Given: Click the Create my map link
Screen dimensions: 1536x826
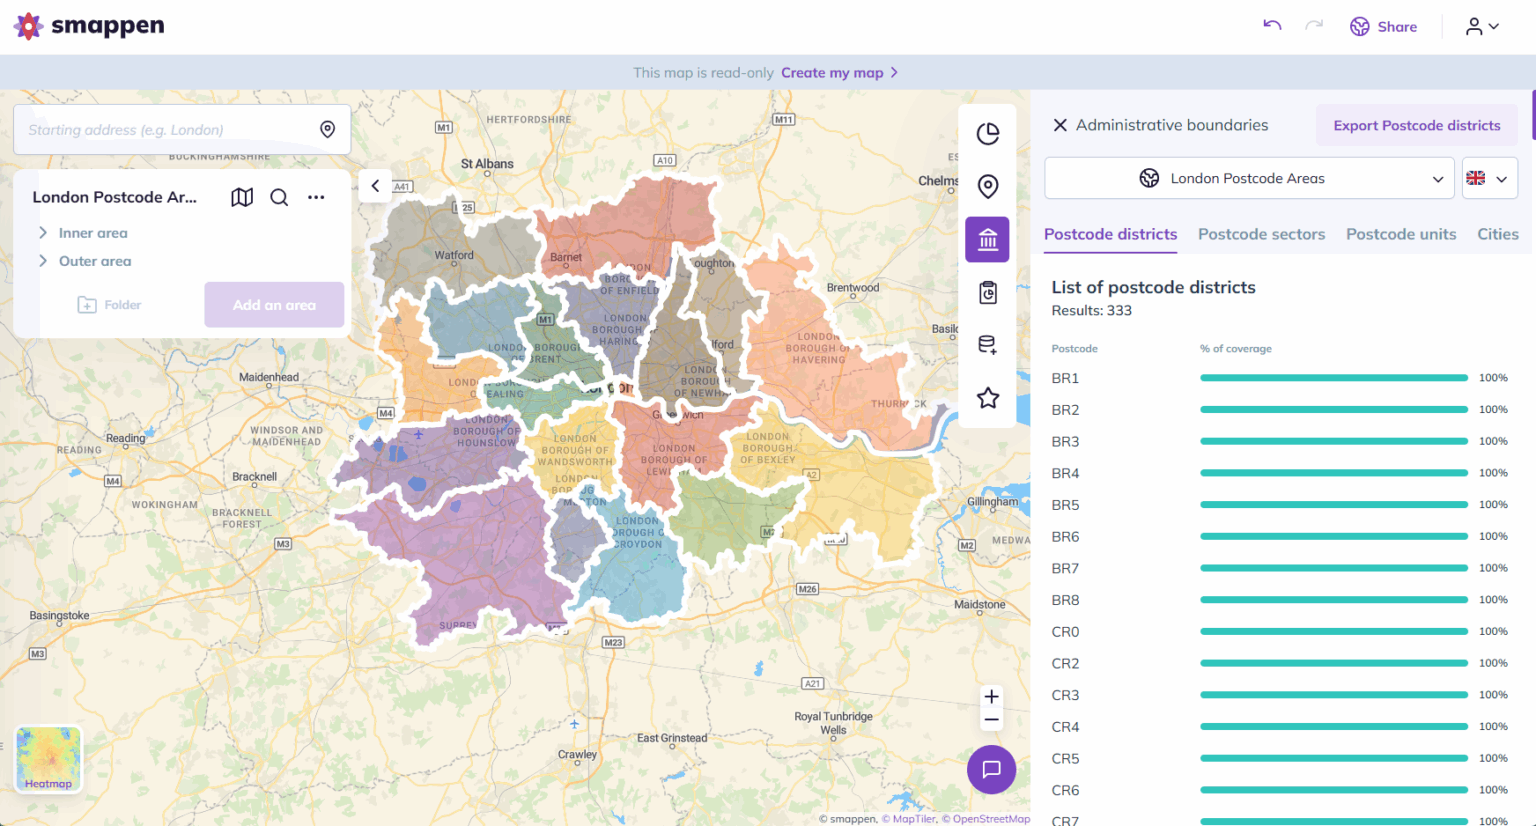Looking at the screenshot, I should (x=833, y=72).
